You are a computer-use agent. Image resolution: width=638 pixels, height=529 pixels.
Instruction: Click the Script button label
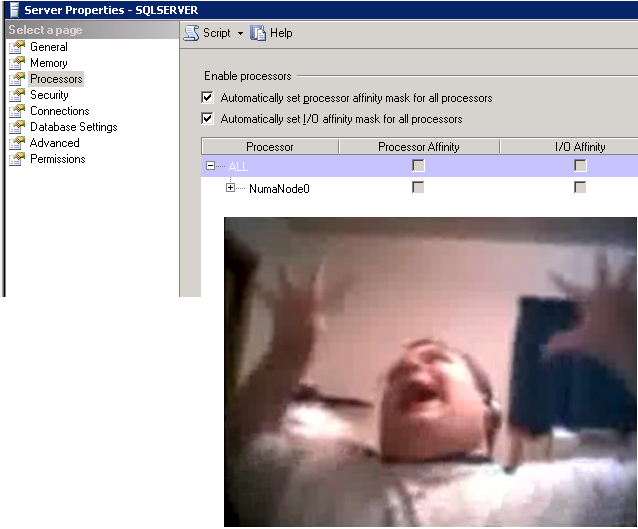[216, 33]
